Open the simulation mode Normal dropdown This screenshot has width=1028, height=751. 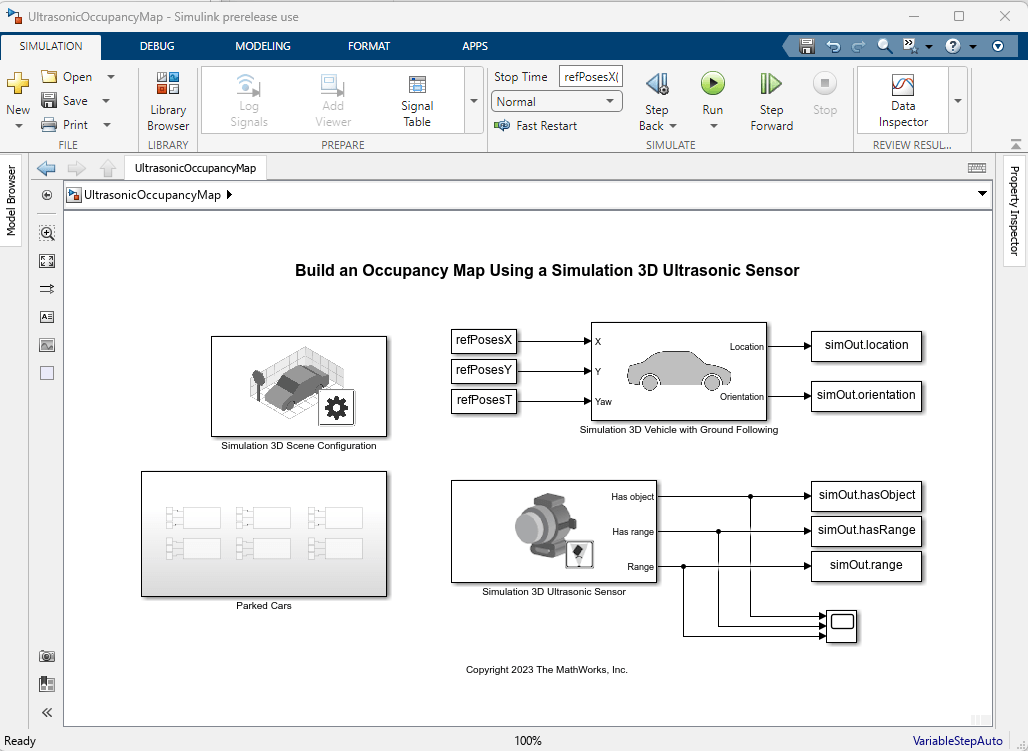click(x=557, y=102)
